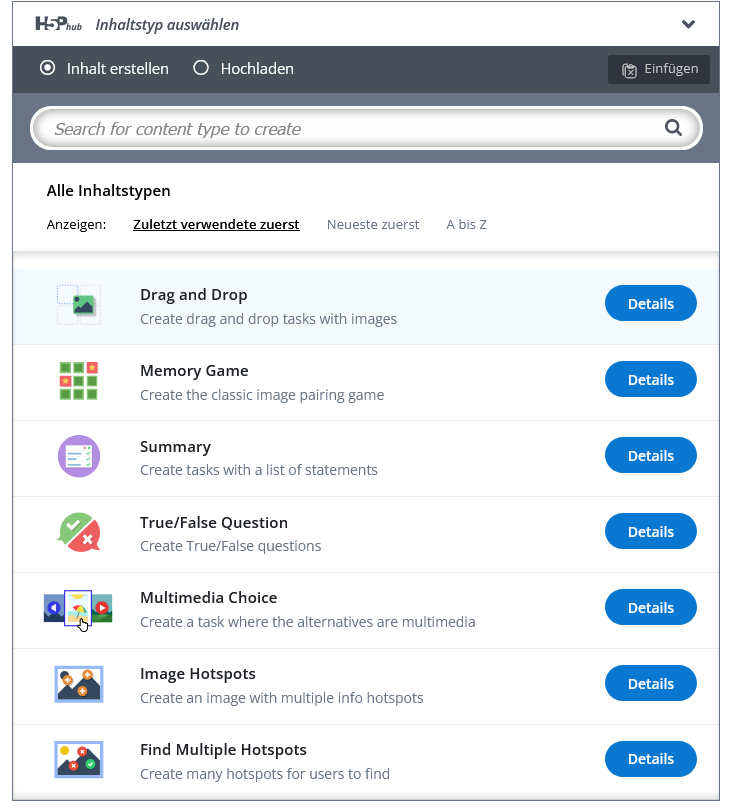Click the Find Multiple Hotspots icon
The height and width of the screenshot is (808, 732).
78,761
